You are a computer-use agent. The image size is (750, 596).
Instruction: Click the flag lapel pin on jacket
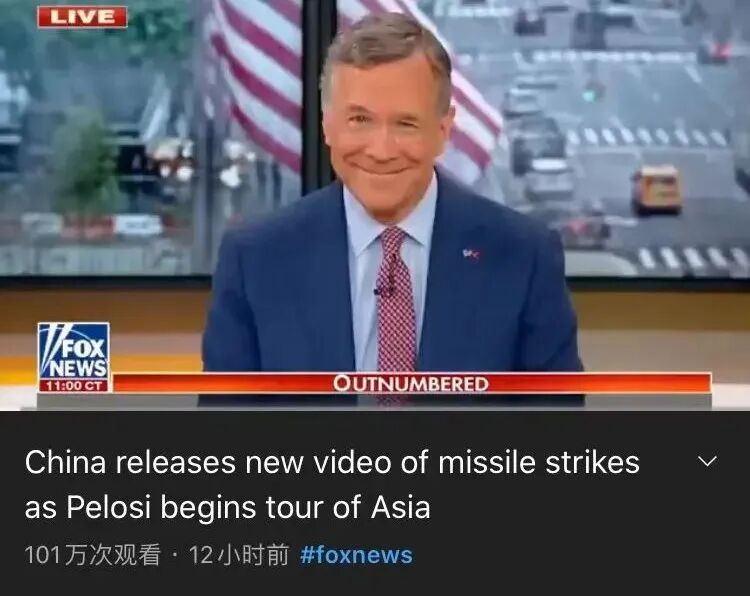[x=471, y=254]
